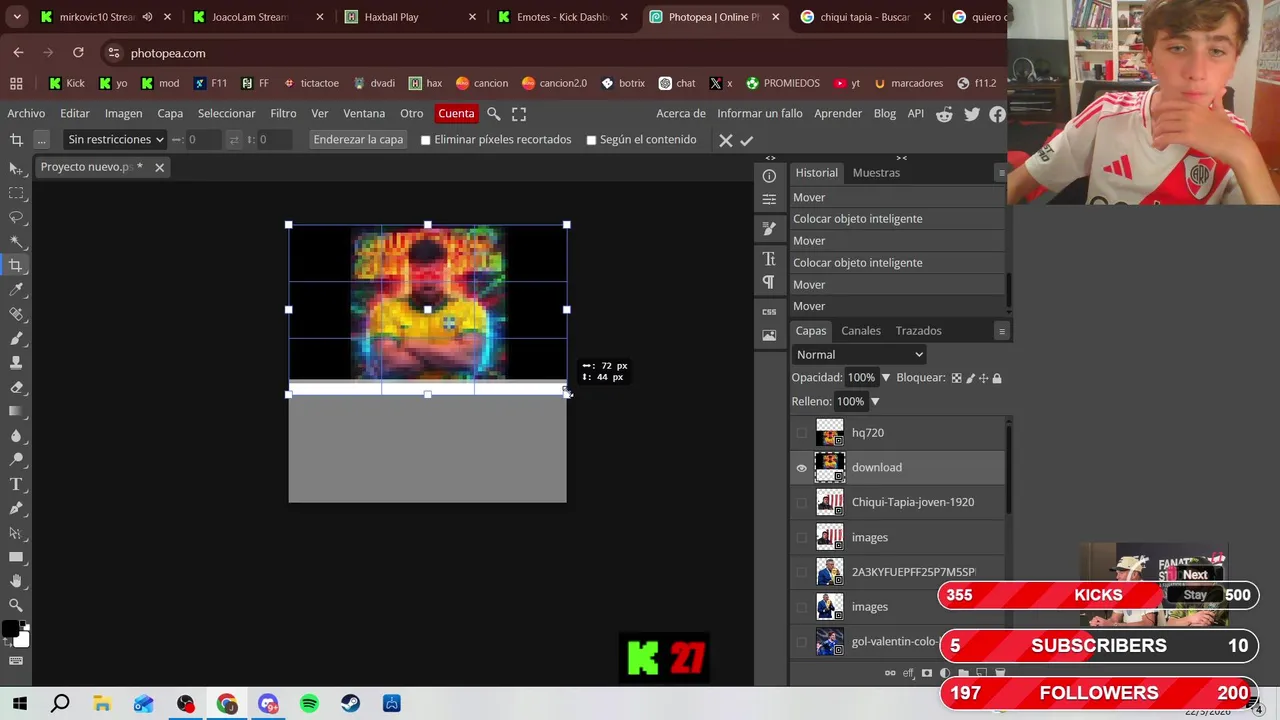Close the 'Proyecto nuevo' document tab
1280x720 pixels.
point(159,167)
